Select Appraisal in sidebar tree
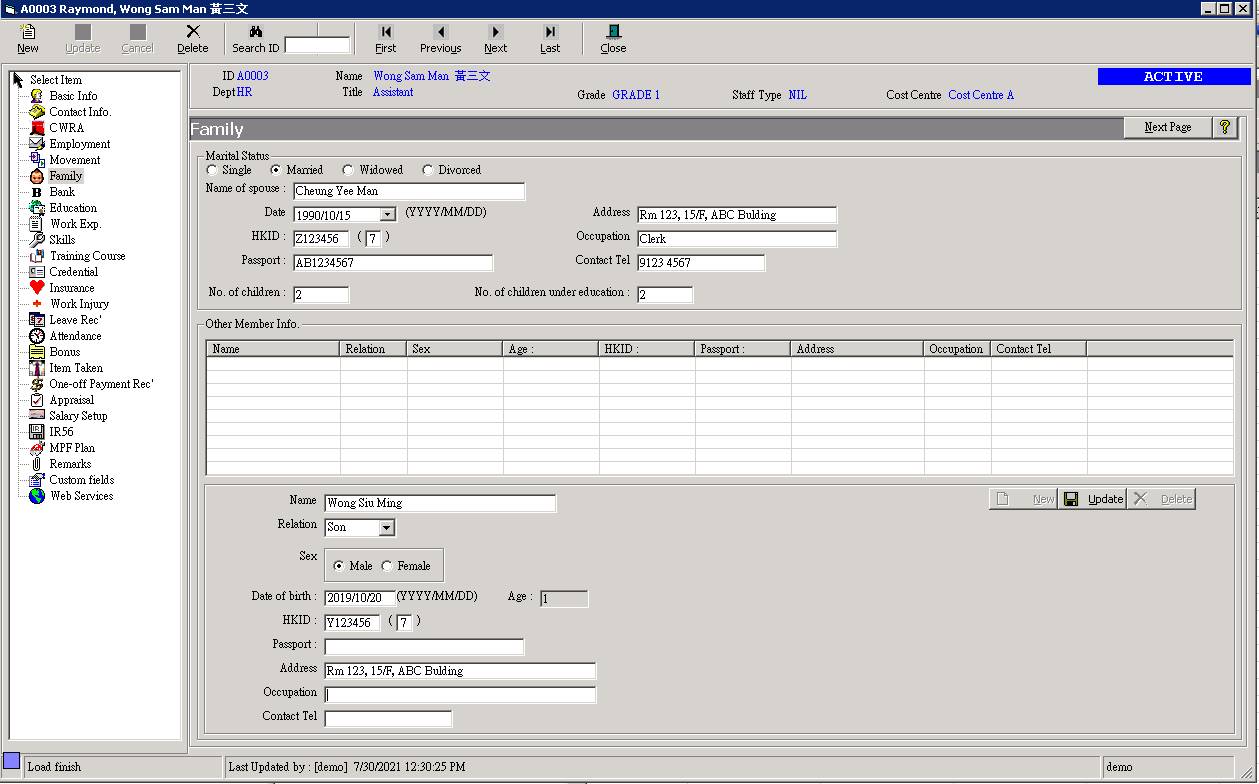 tap(72, 400)
